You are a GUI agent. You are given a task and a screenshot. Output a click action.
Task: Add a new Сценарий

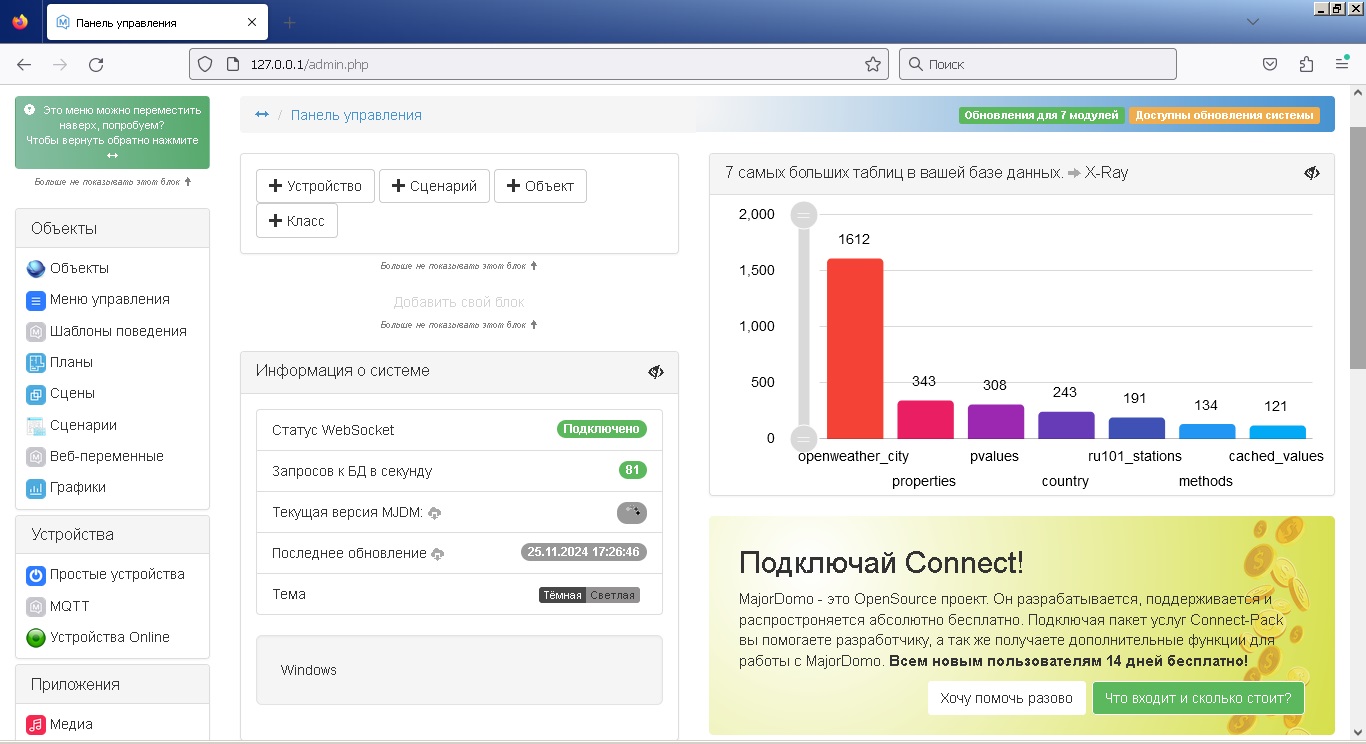[434, 186]
